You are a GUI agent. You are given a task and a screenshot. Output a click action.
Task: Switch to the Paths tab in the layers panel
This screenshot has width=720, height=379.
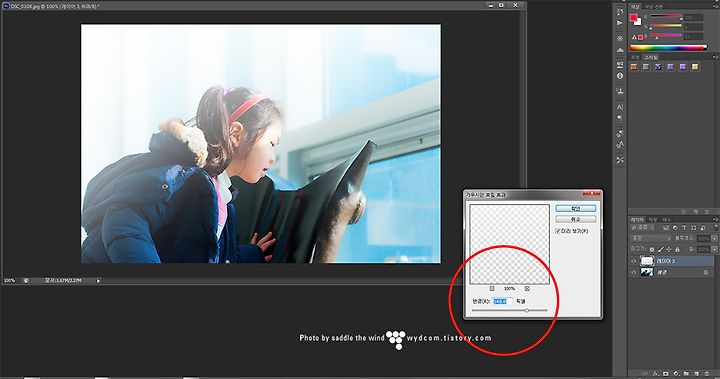(667, 220)
